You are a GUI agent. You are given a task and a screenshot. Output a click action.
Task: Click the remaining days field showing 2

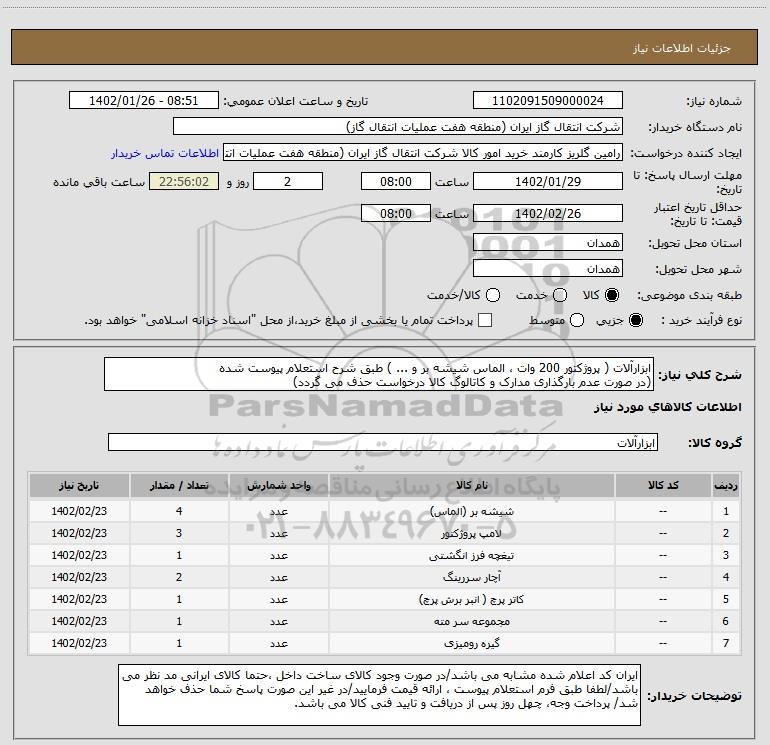288,181
